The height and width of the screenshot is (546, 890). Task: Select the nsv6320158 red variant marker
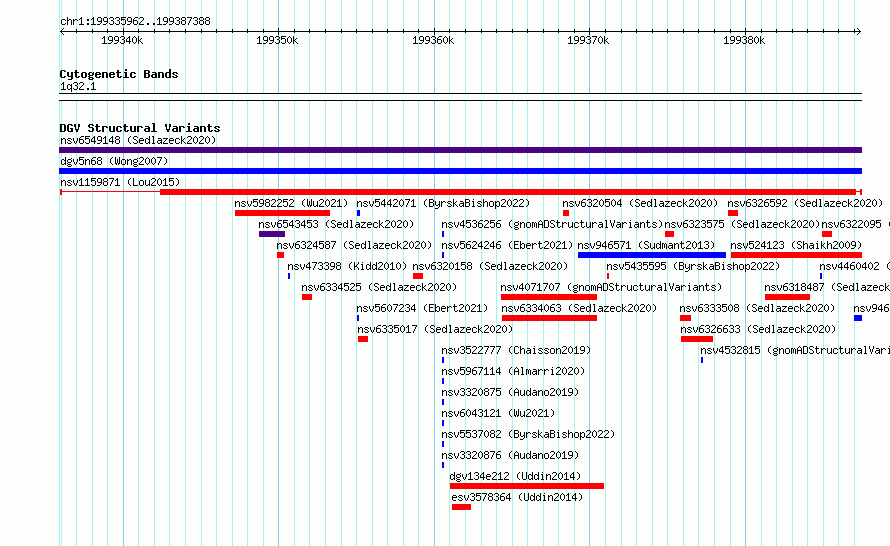click(x=418, y=276)
